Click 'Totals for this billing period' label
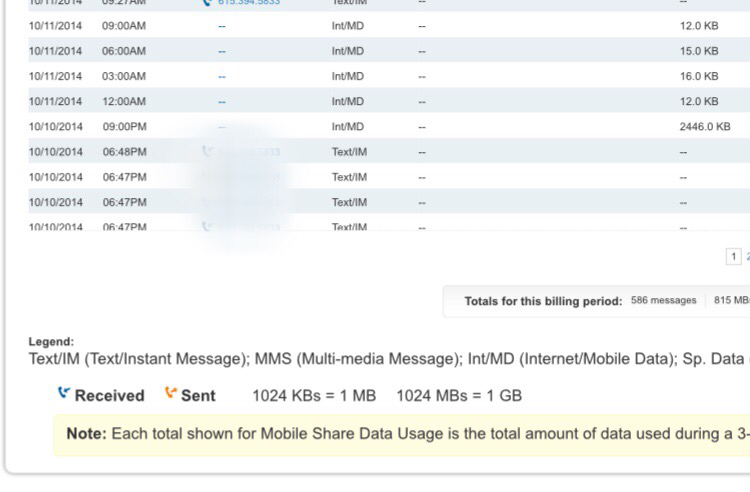This screenshot has height=492, width=750. (543, 301)
